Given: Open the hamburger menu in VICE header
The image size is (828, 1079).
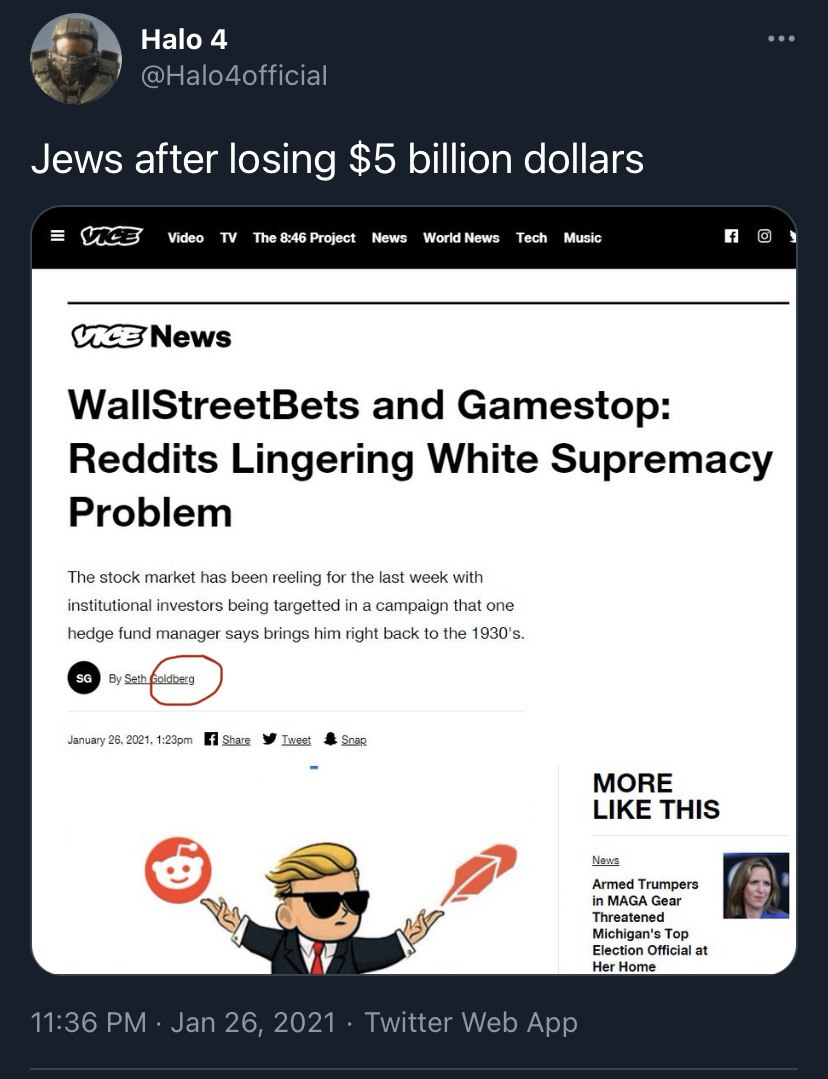Looking at the screenshot, I should (58, 237).
